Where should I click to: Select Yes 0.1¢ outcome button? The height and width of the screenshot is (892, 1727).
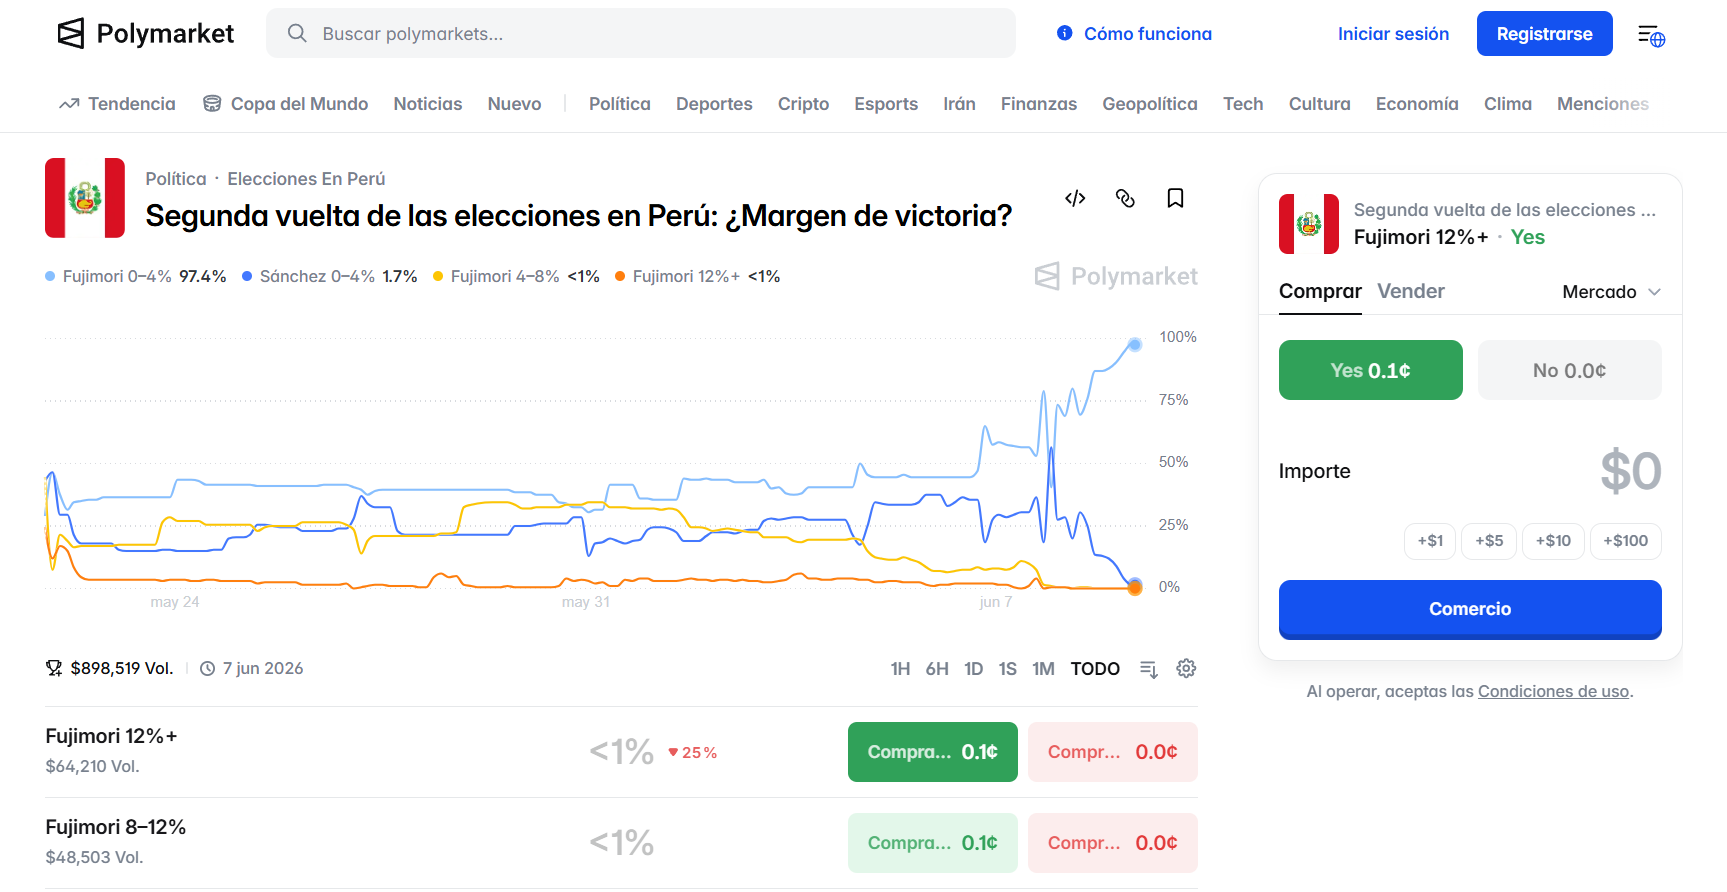pos(1370,370)
